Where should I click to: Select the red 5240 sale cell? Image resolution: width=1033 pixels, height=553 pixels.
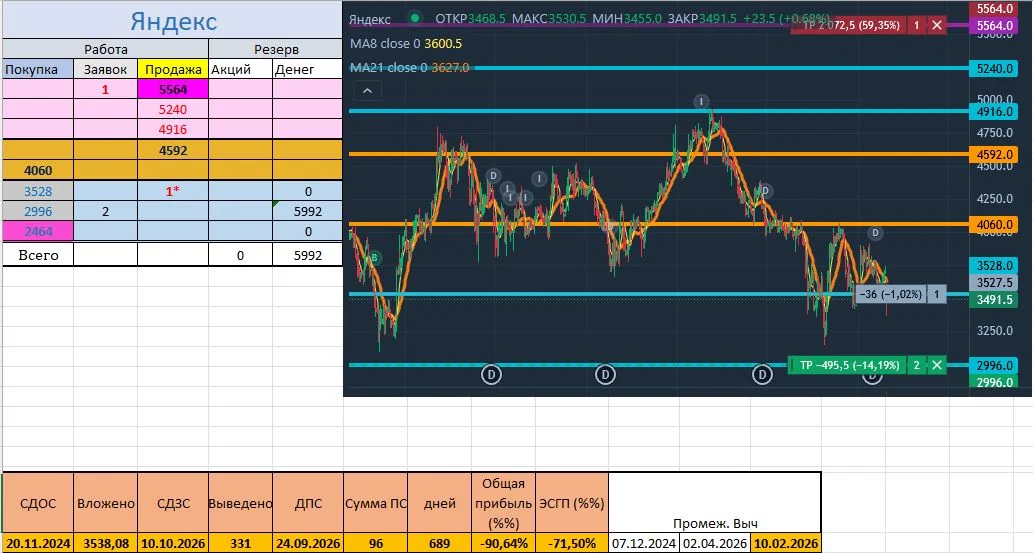(173, 109)
